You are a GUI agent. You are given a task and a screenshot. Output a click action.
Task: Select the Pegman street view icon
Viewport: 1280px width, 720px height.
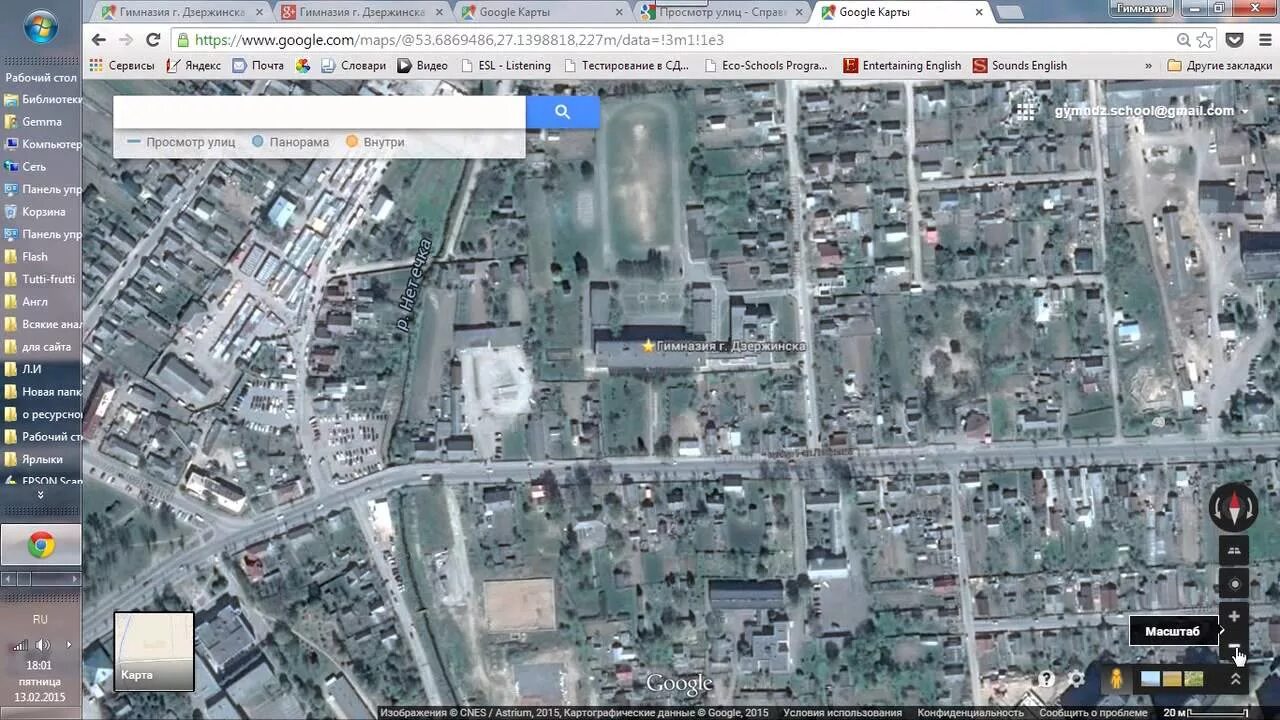coord(1116,678)
